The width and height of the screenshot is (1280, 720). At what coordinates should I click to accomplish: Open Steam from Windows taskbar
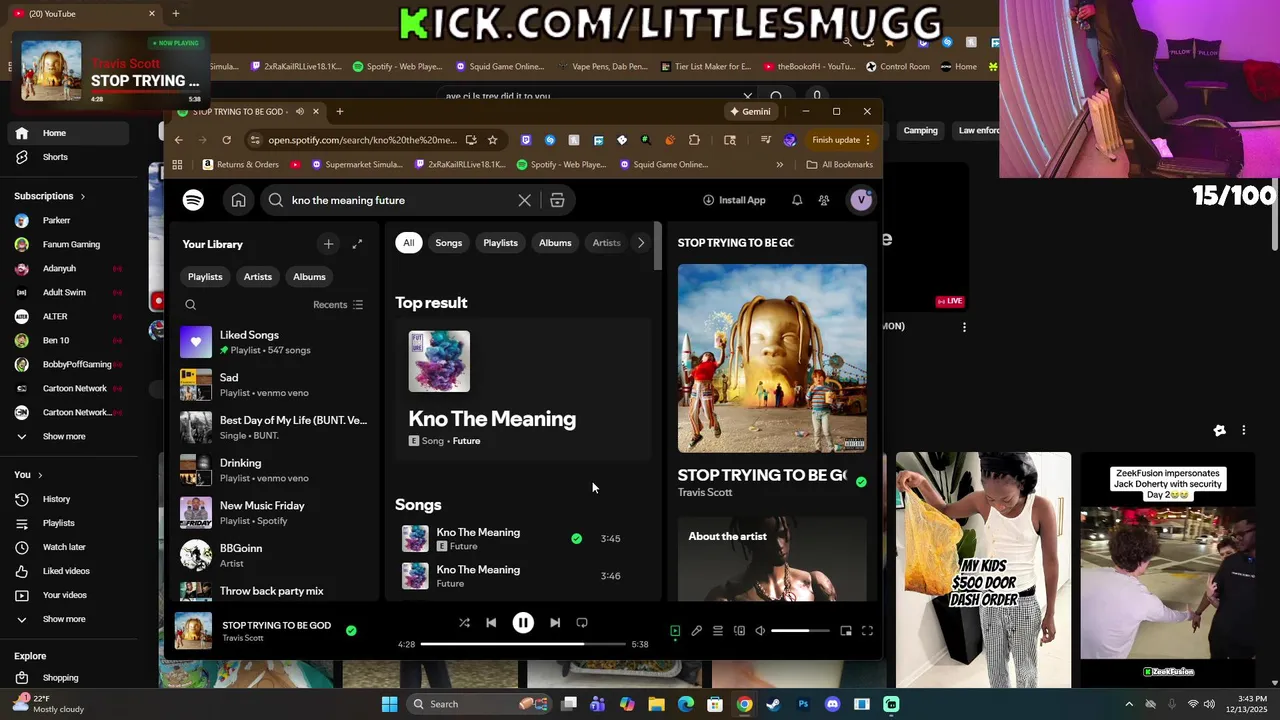[x=773, y=704]
